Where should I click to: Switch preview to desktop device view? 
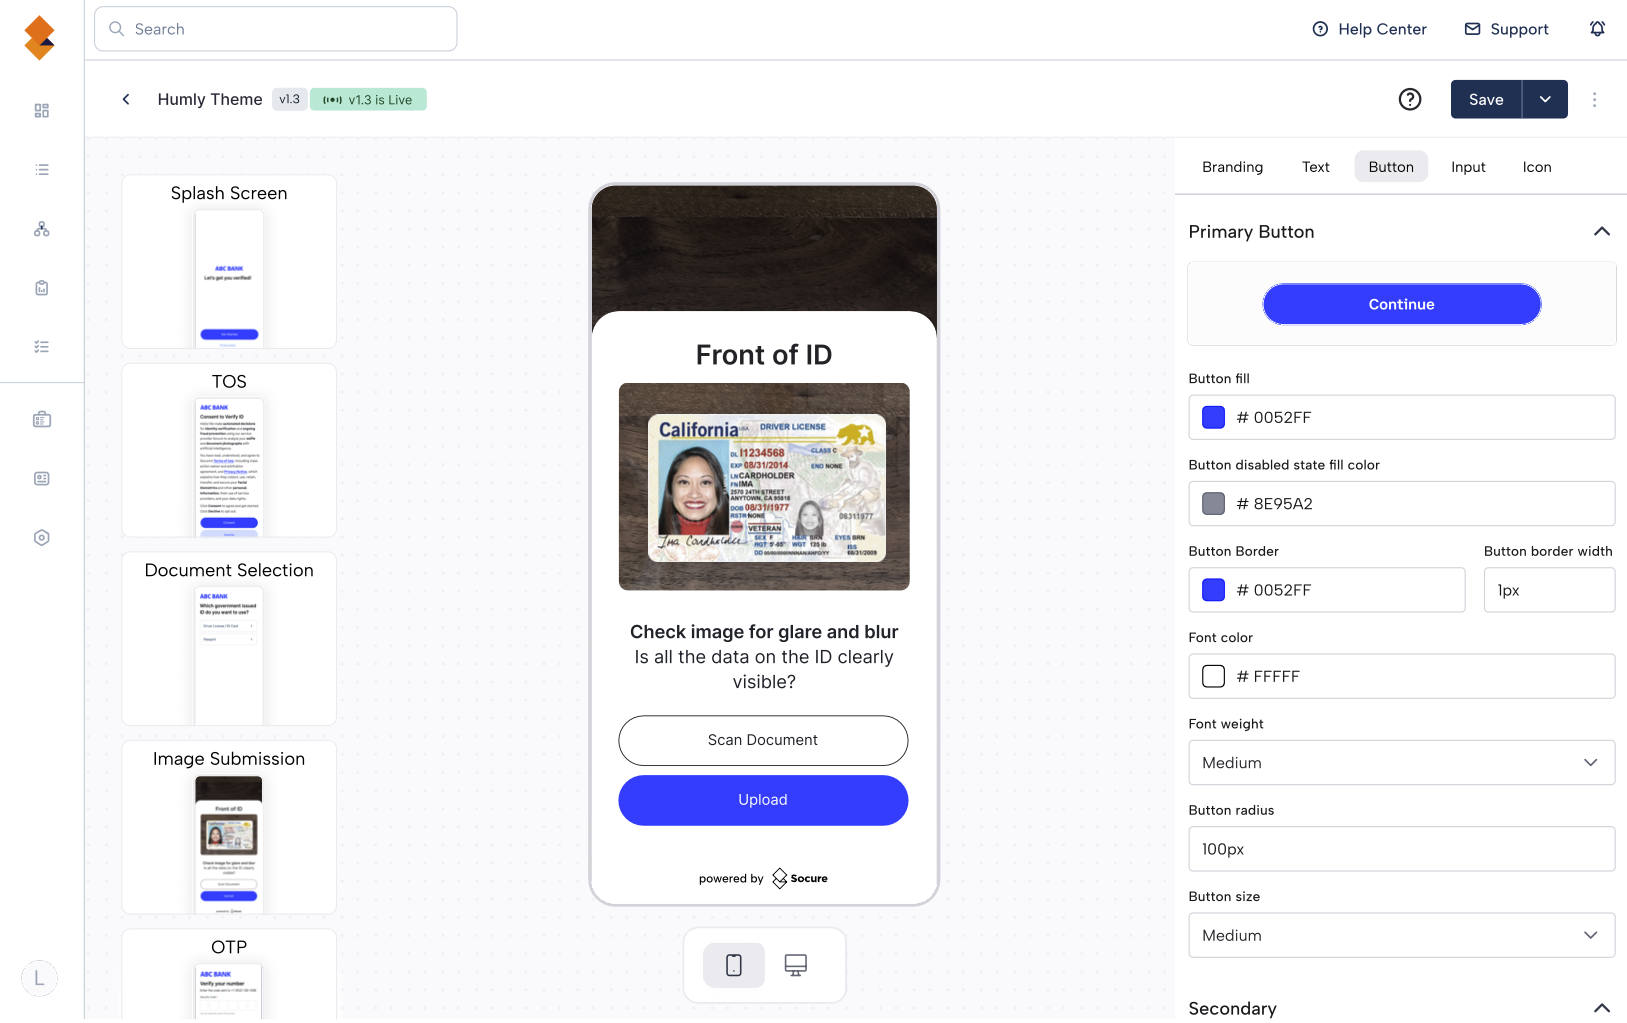(x=796, y=965)
